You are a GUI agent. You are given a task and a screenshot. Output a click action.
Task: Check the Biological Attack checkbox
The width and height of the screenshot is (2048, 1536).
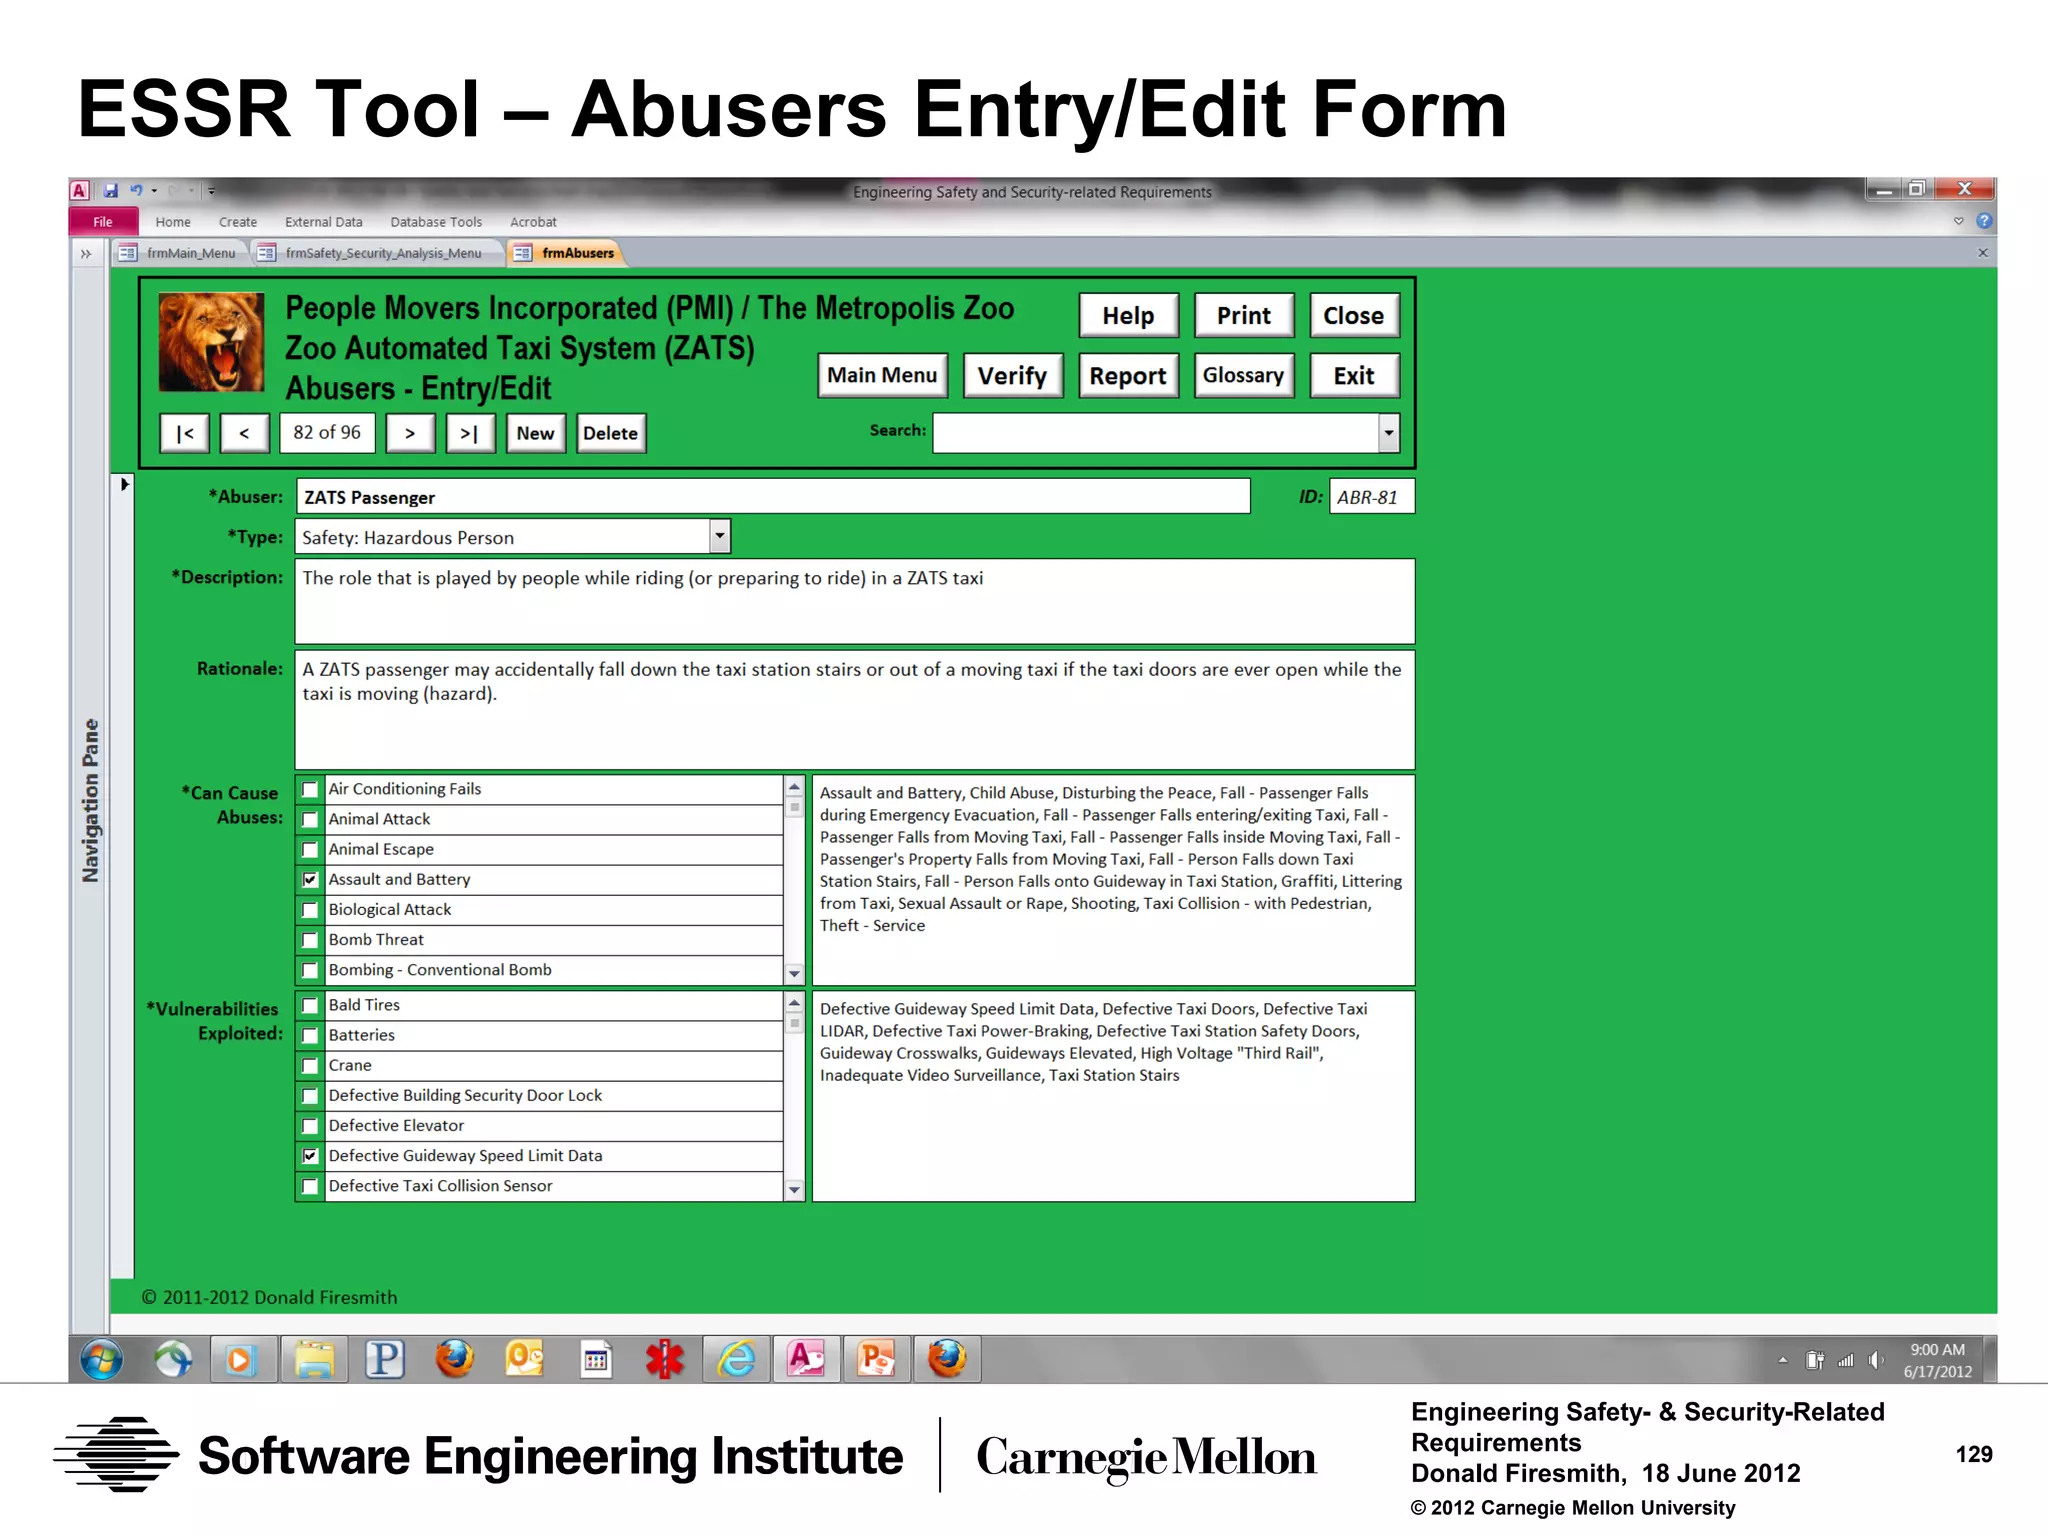[310, 910]
